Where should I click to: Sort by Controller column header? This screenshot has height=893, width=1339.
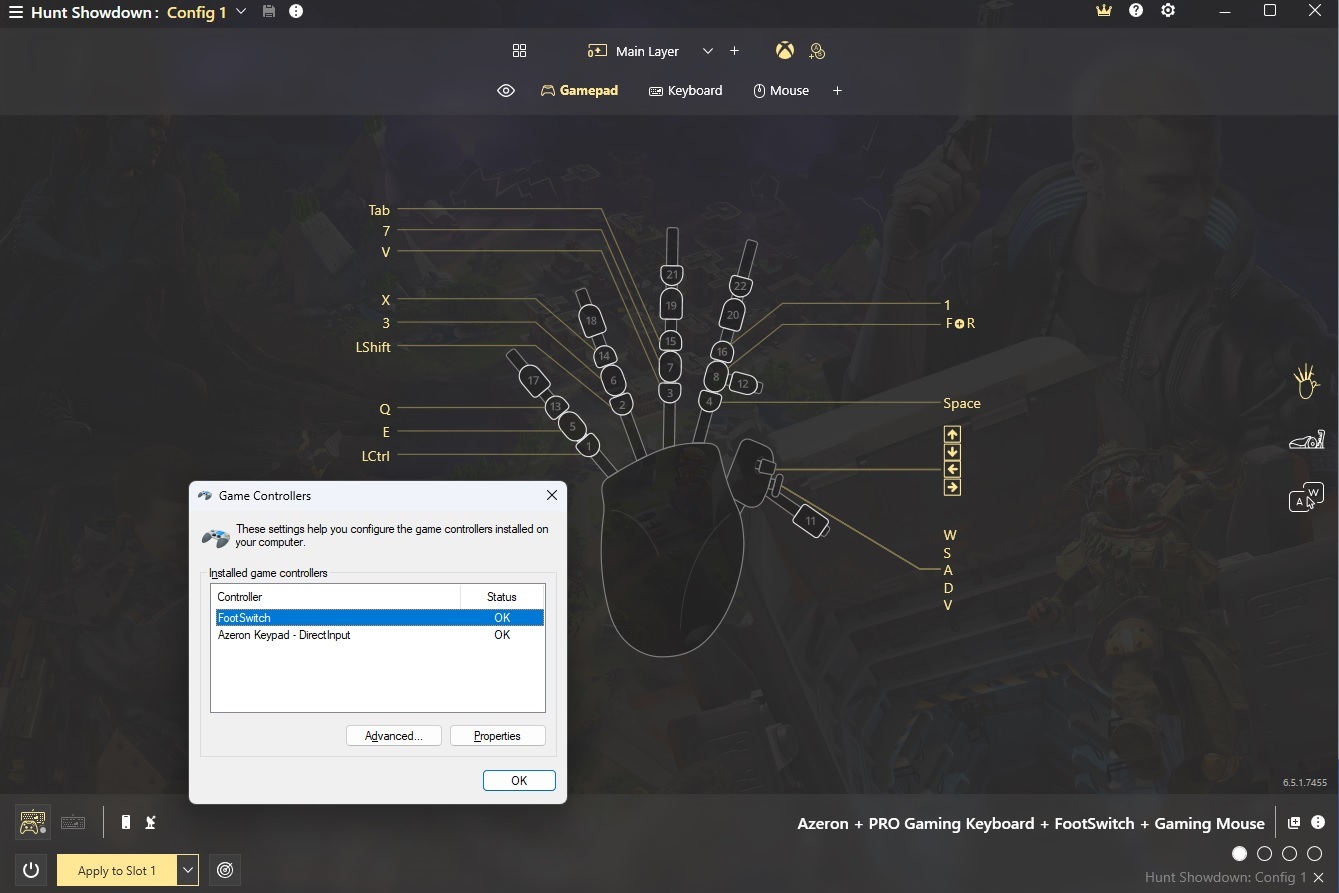(x=336, y=597)
